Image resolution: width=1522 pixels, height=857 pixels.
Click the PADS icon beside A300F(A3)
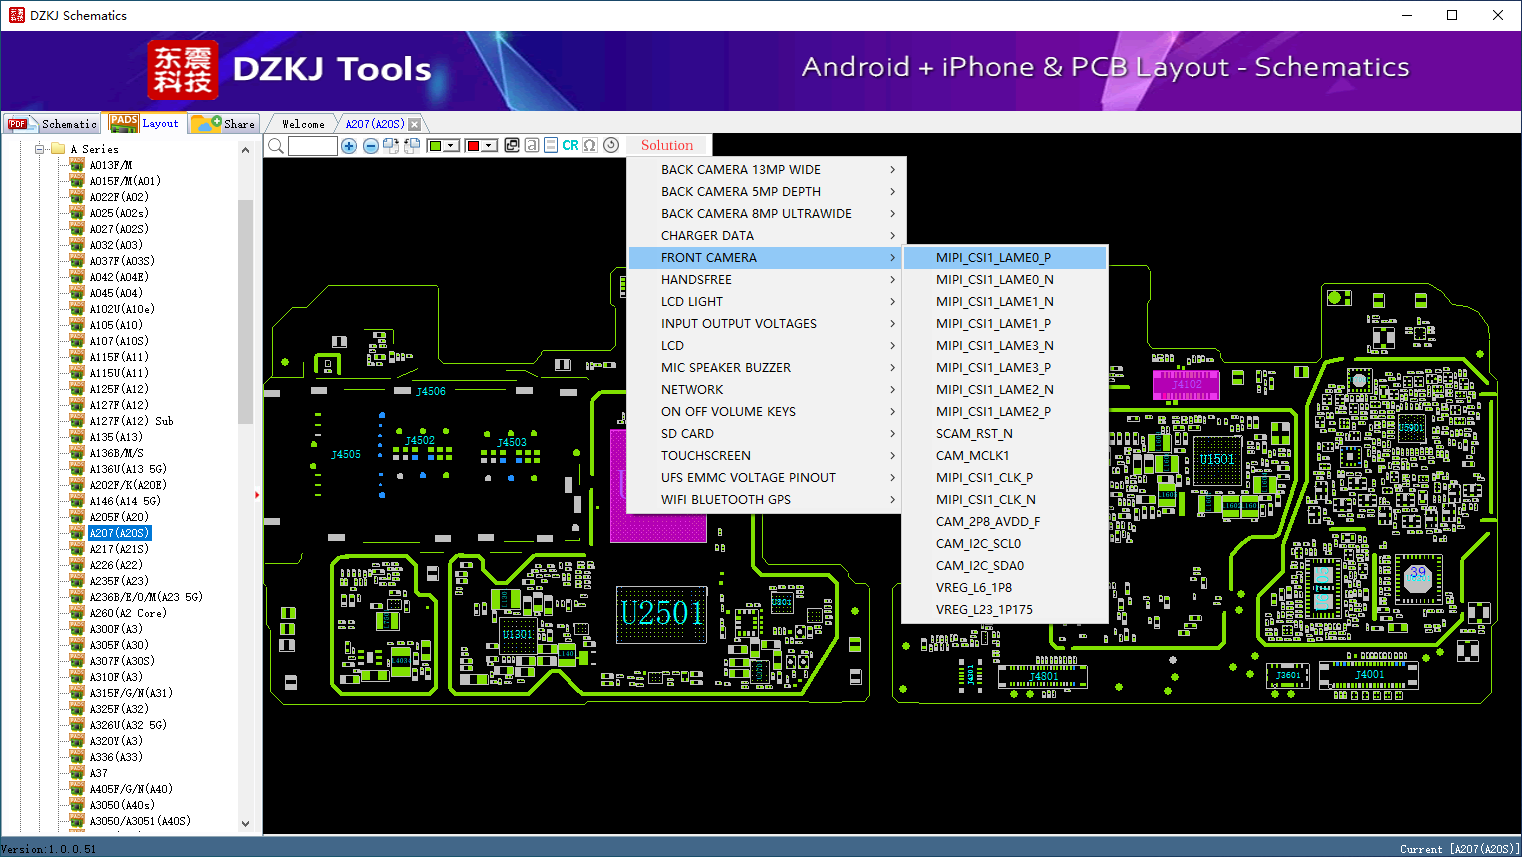click(77, 629)
